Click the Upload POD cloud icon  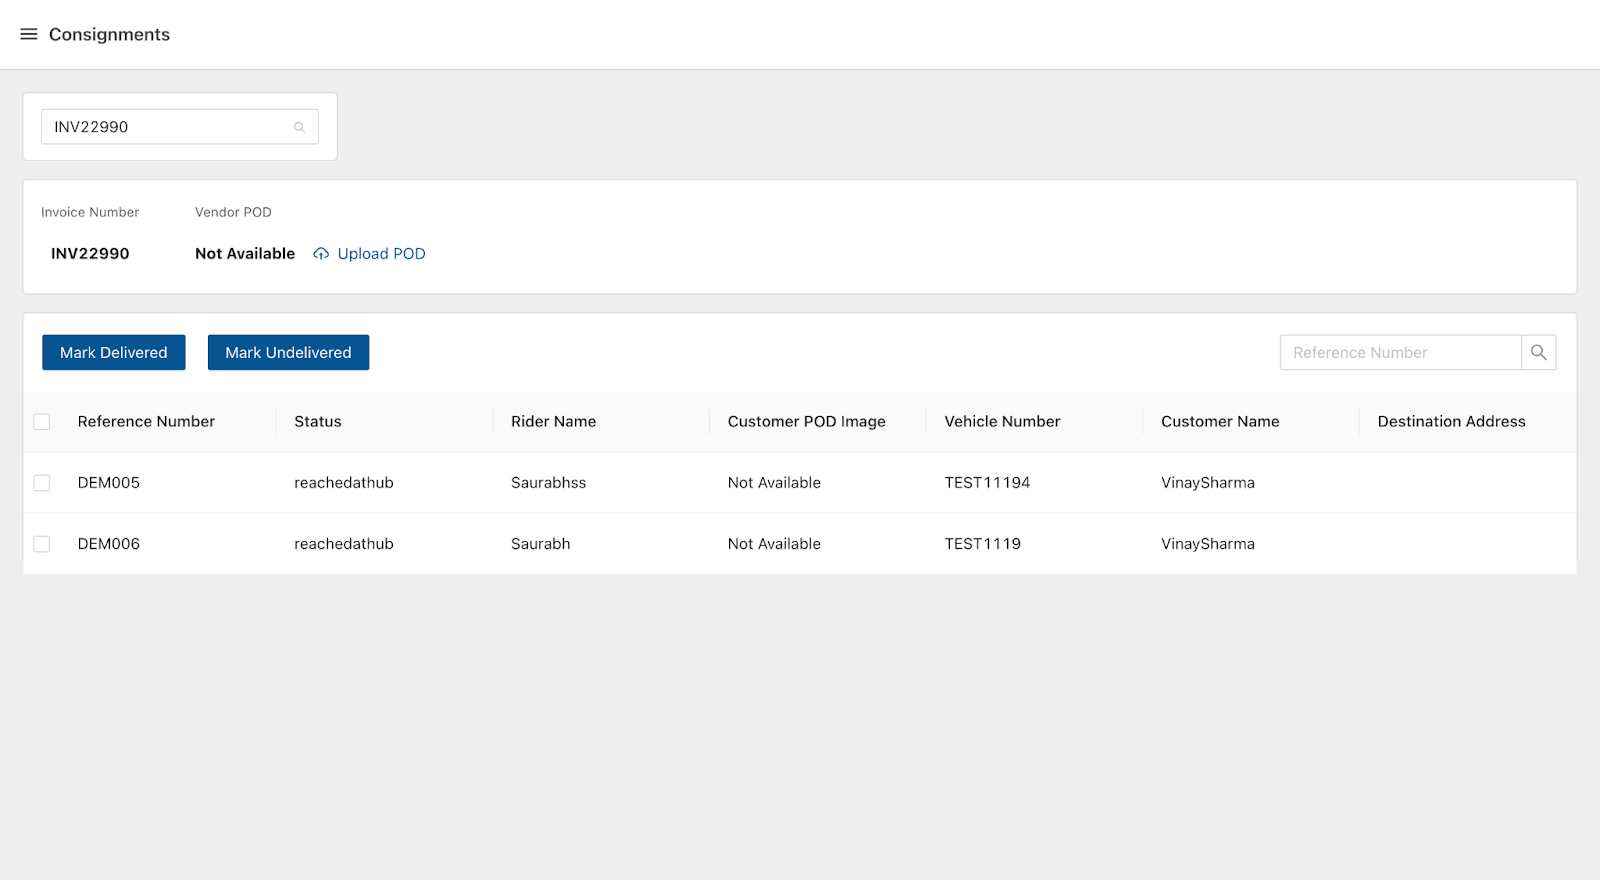pos(321,254)
